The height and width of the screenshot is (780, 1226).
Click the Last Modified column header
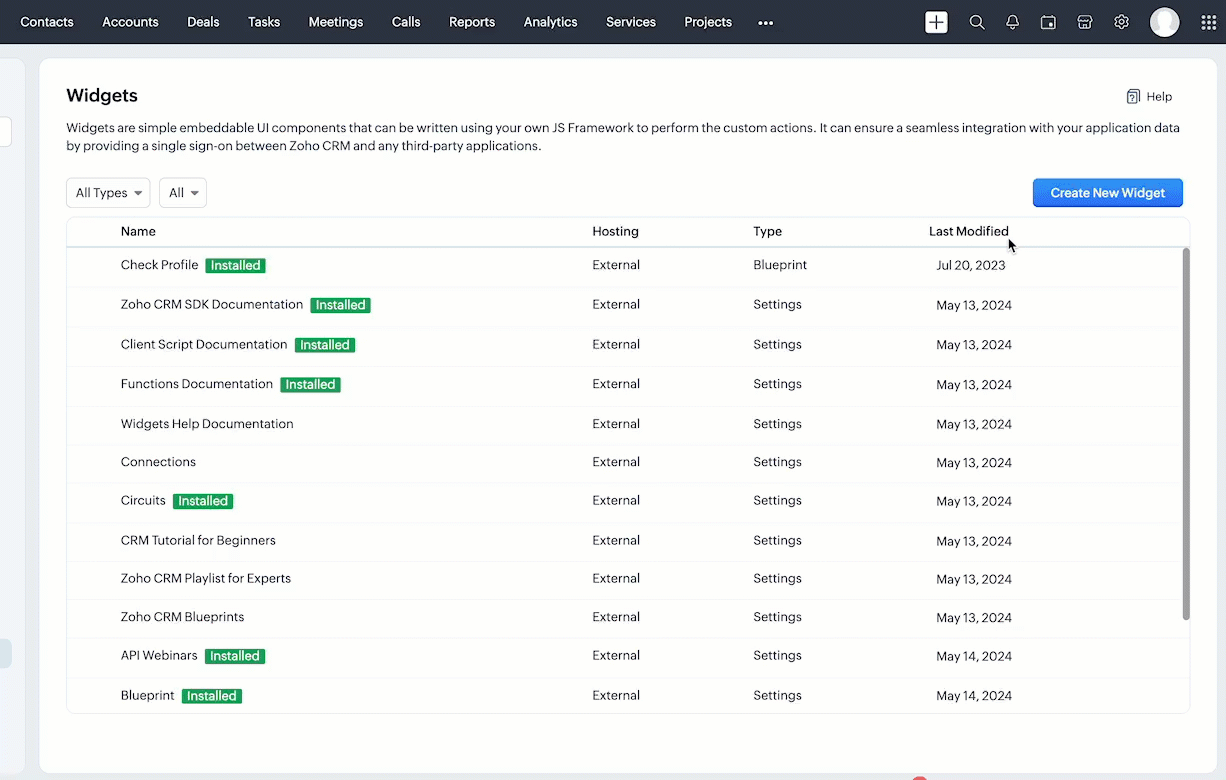pos(969,231)
